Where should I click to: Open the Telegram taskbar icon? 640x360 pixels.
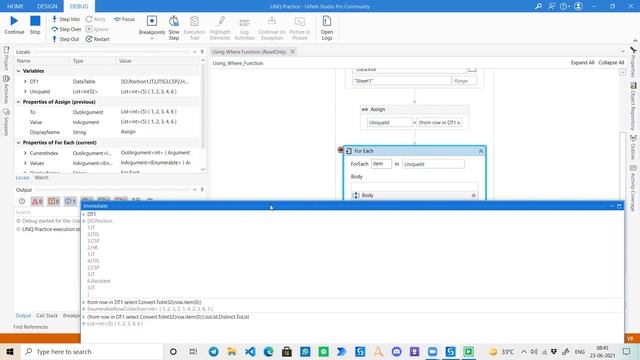[x=213, y=351]
